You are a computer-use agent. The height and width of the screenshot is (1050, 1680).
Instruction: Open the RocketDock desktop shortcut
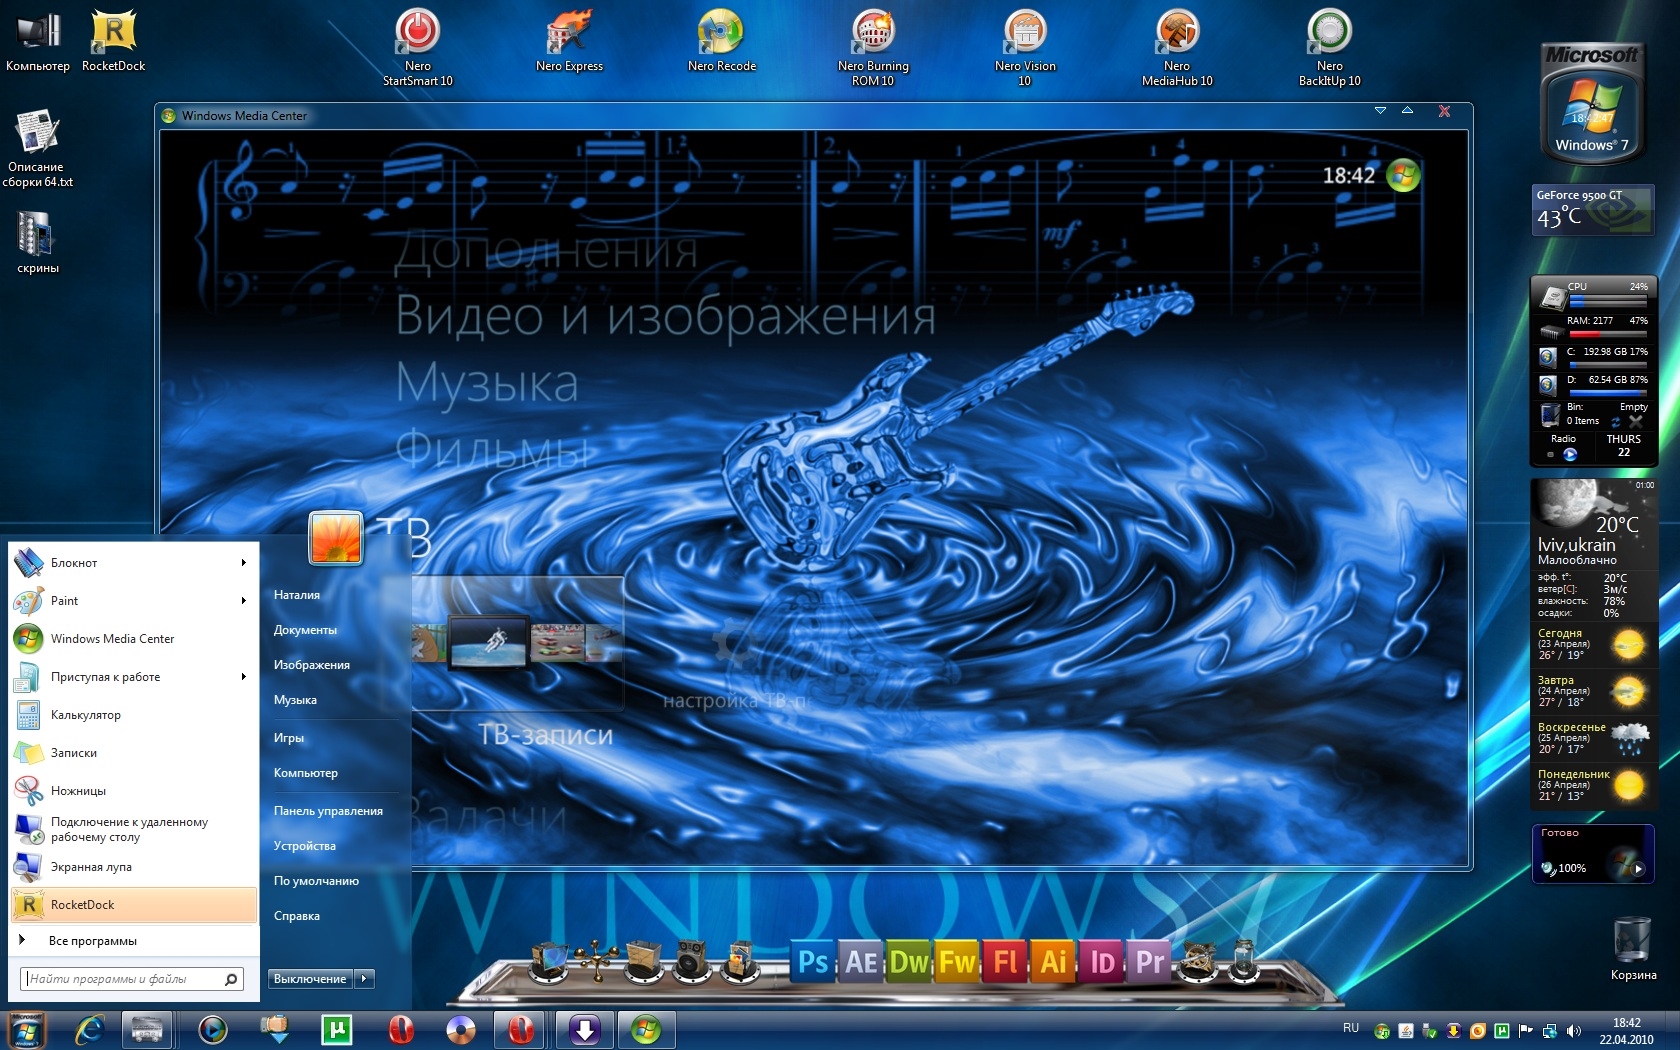[113, 40]
